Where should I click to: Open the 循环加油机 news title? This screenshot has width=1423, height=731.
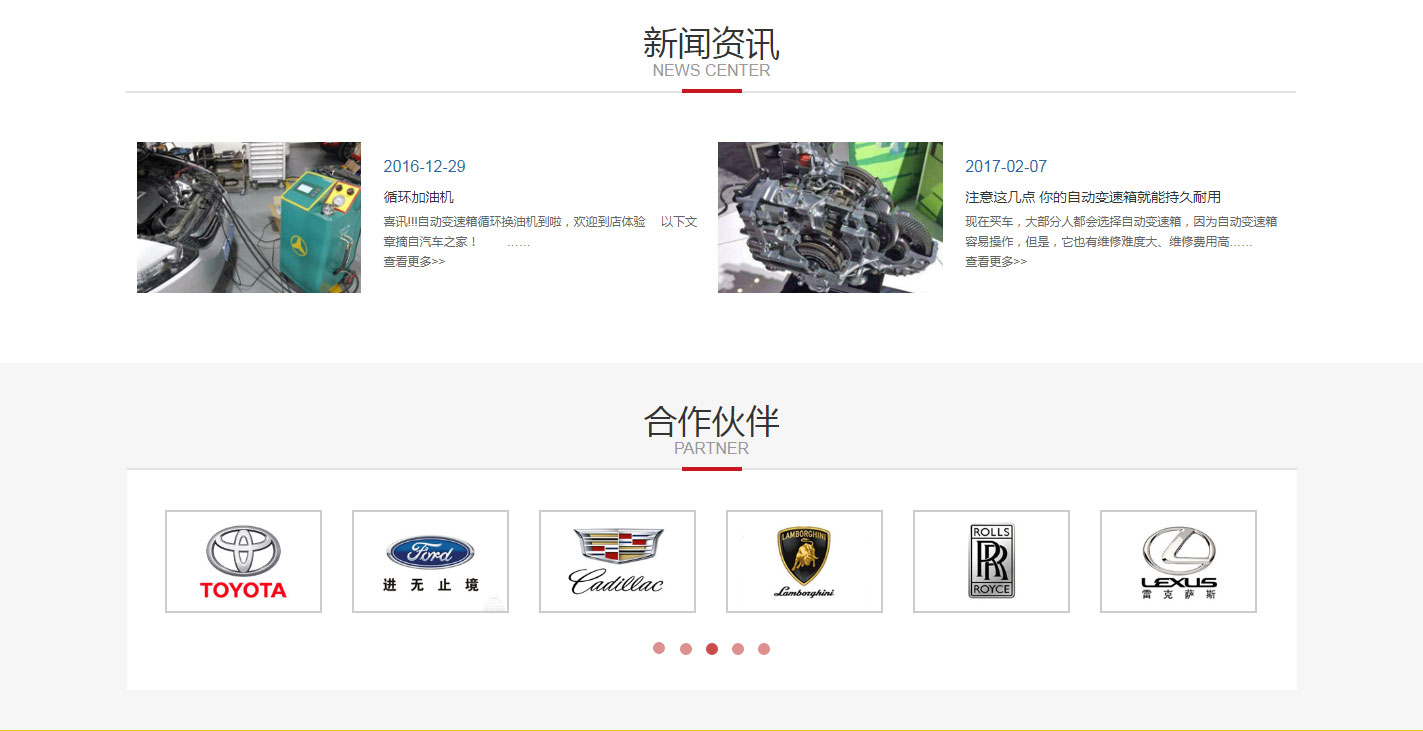(x=418, y=197)
